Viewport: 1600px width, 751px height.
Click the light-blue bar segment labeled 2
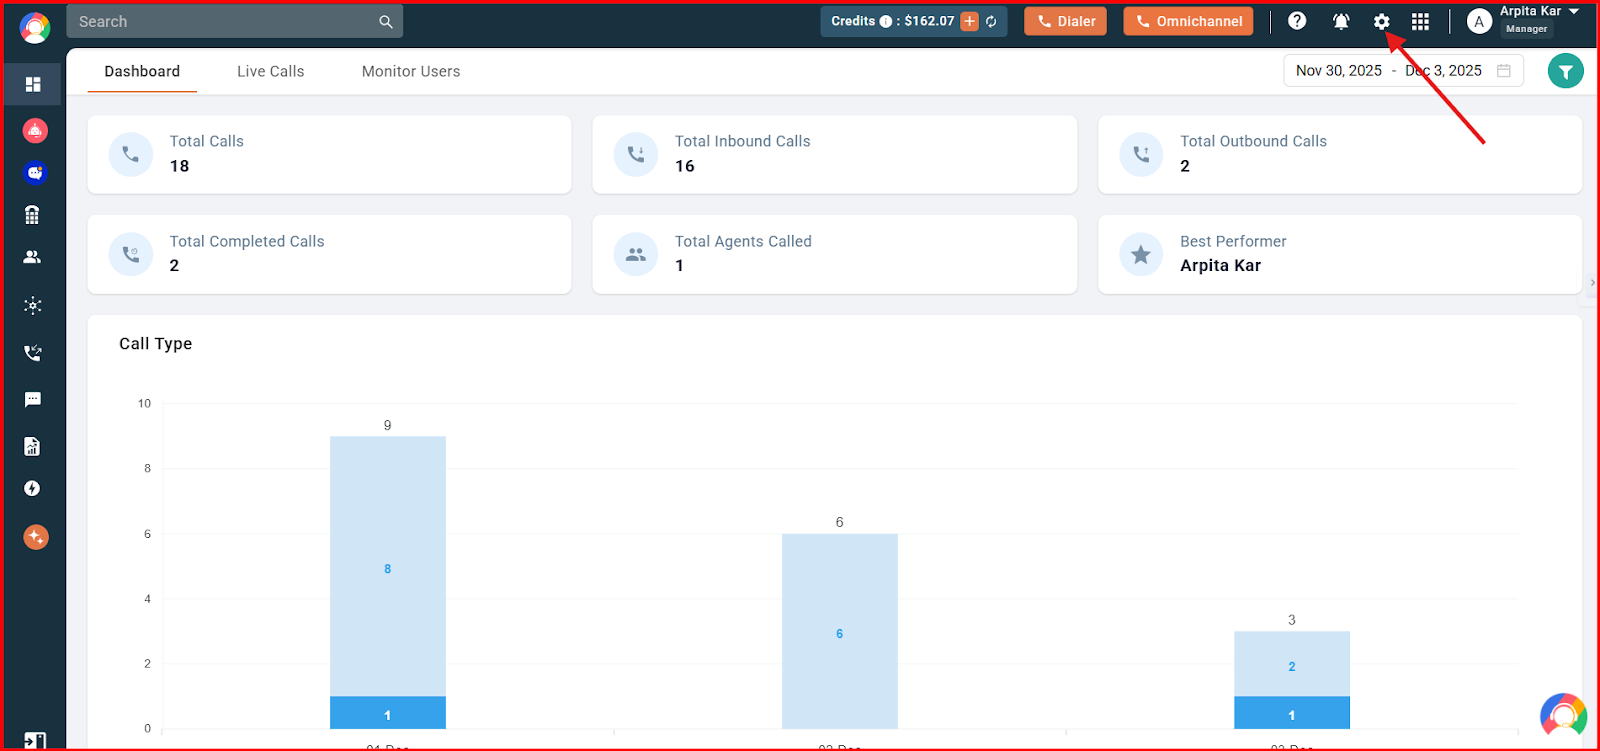[x=1292, y=664]
